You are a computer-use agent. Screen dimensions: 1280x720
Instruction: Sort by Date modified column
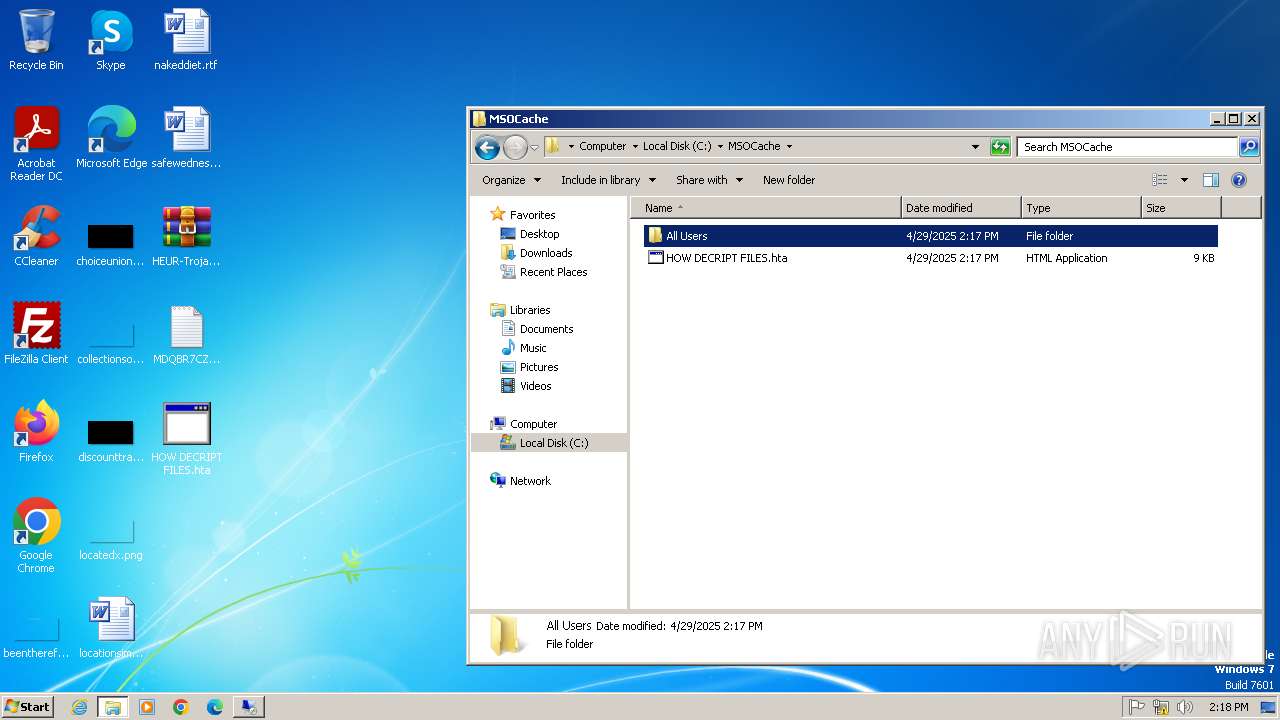point(961,208)
